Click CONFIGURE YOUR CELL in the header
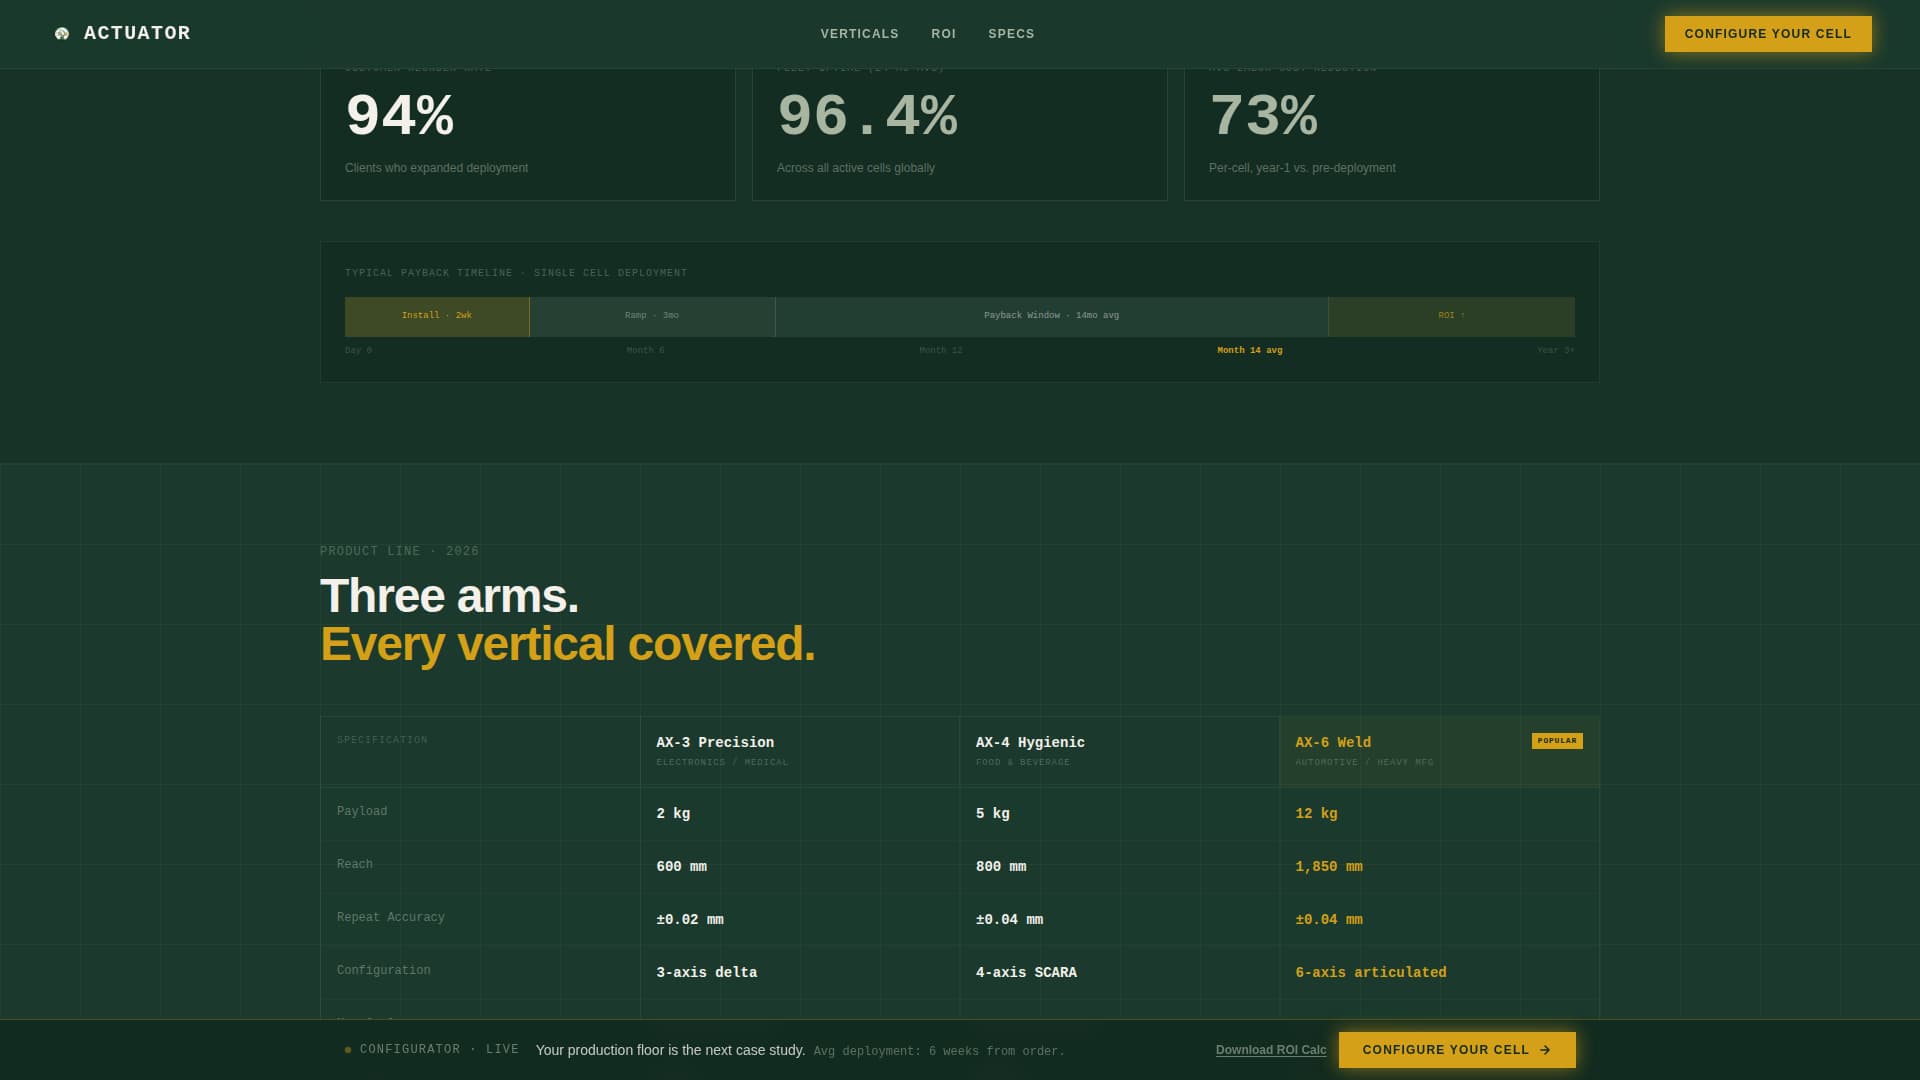Viewport: 1920px width, 1080px height. (x=1767, y=33)
